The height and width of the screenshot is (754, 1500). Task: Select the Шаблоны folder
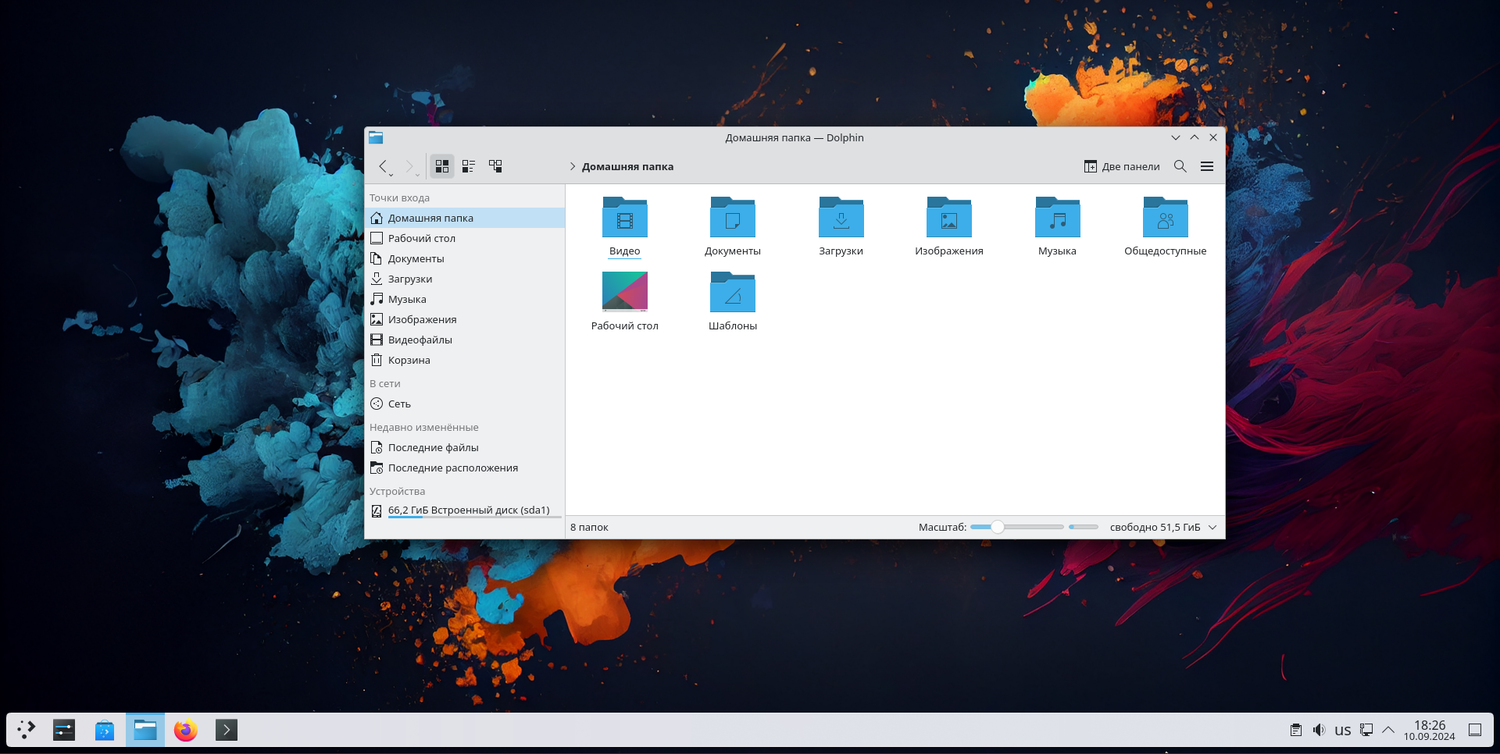733,302
